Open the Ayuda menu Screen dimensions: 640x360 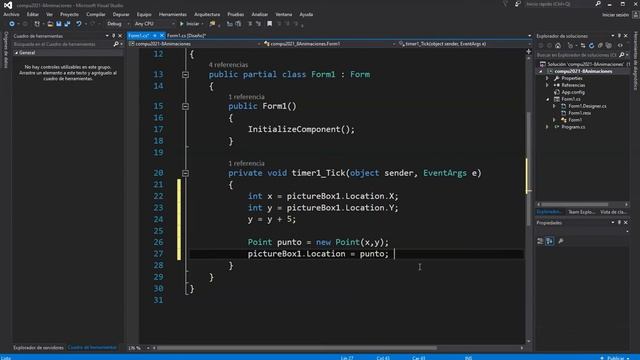(x=306, y=14)
